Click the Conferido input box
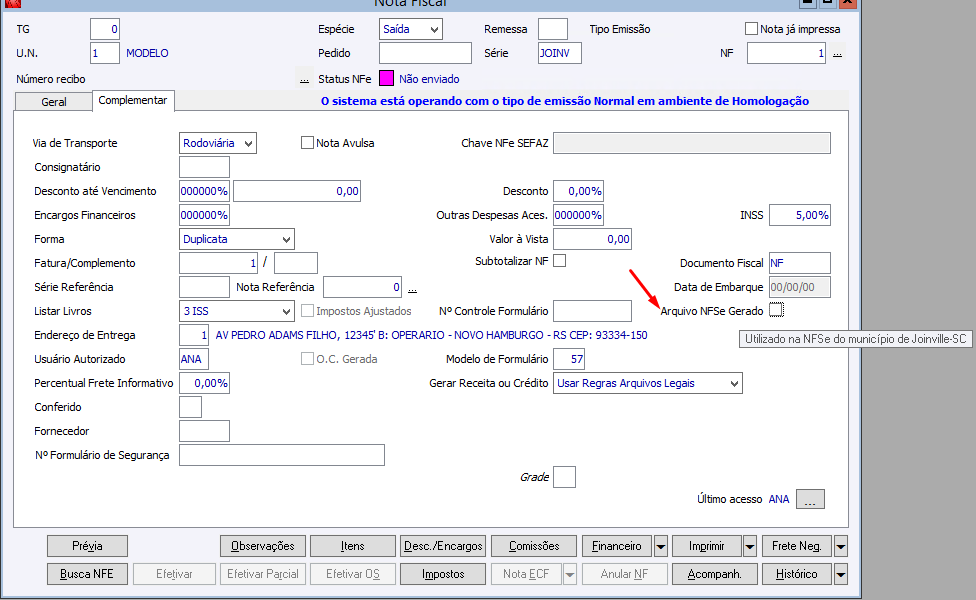Viewport: 976px width, 600px height. [x=190, y=407]
